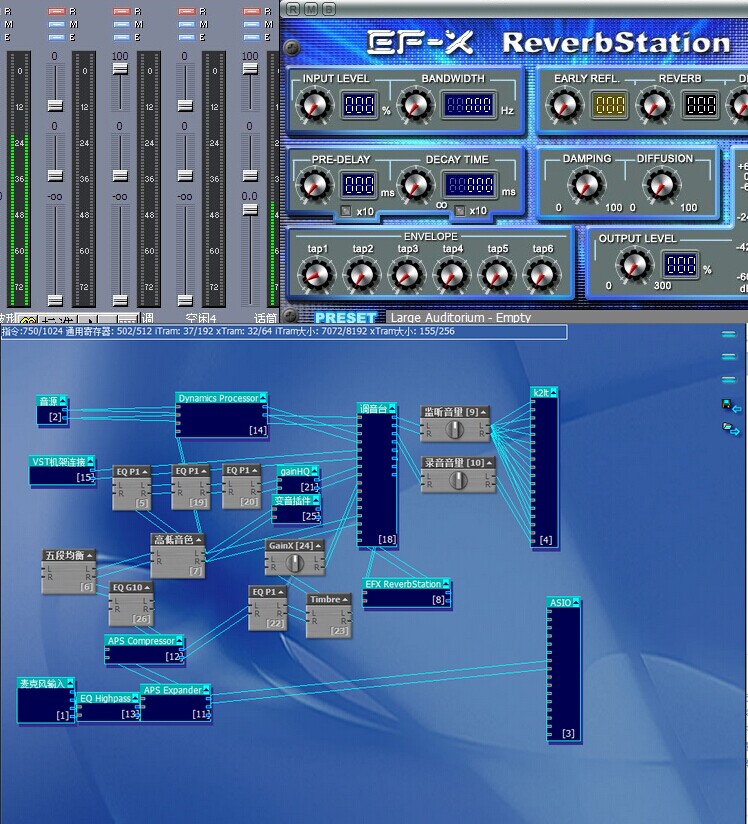
Task: Click the EQ Highpass module title
Action: pos(105,698)
